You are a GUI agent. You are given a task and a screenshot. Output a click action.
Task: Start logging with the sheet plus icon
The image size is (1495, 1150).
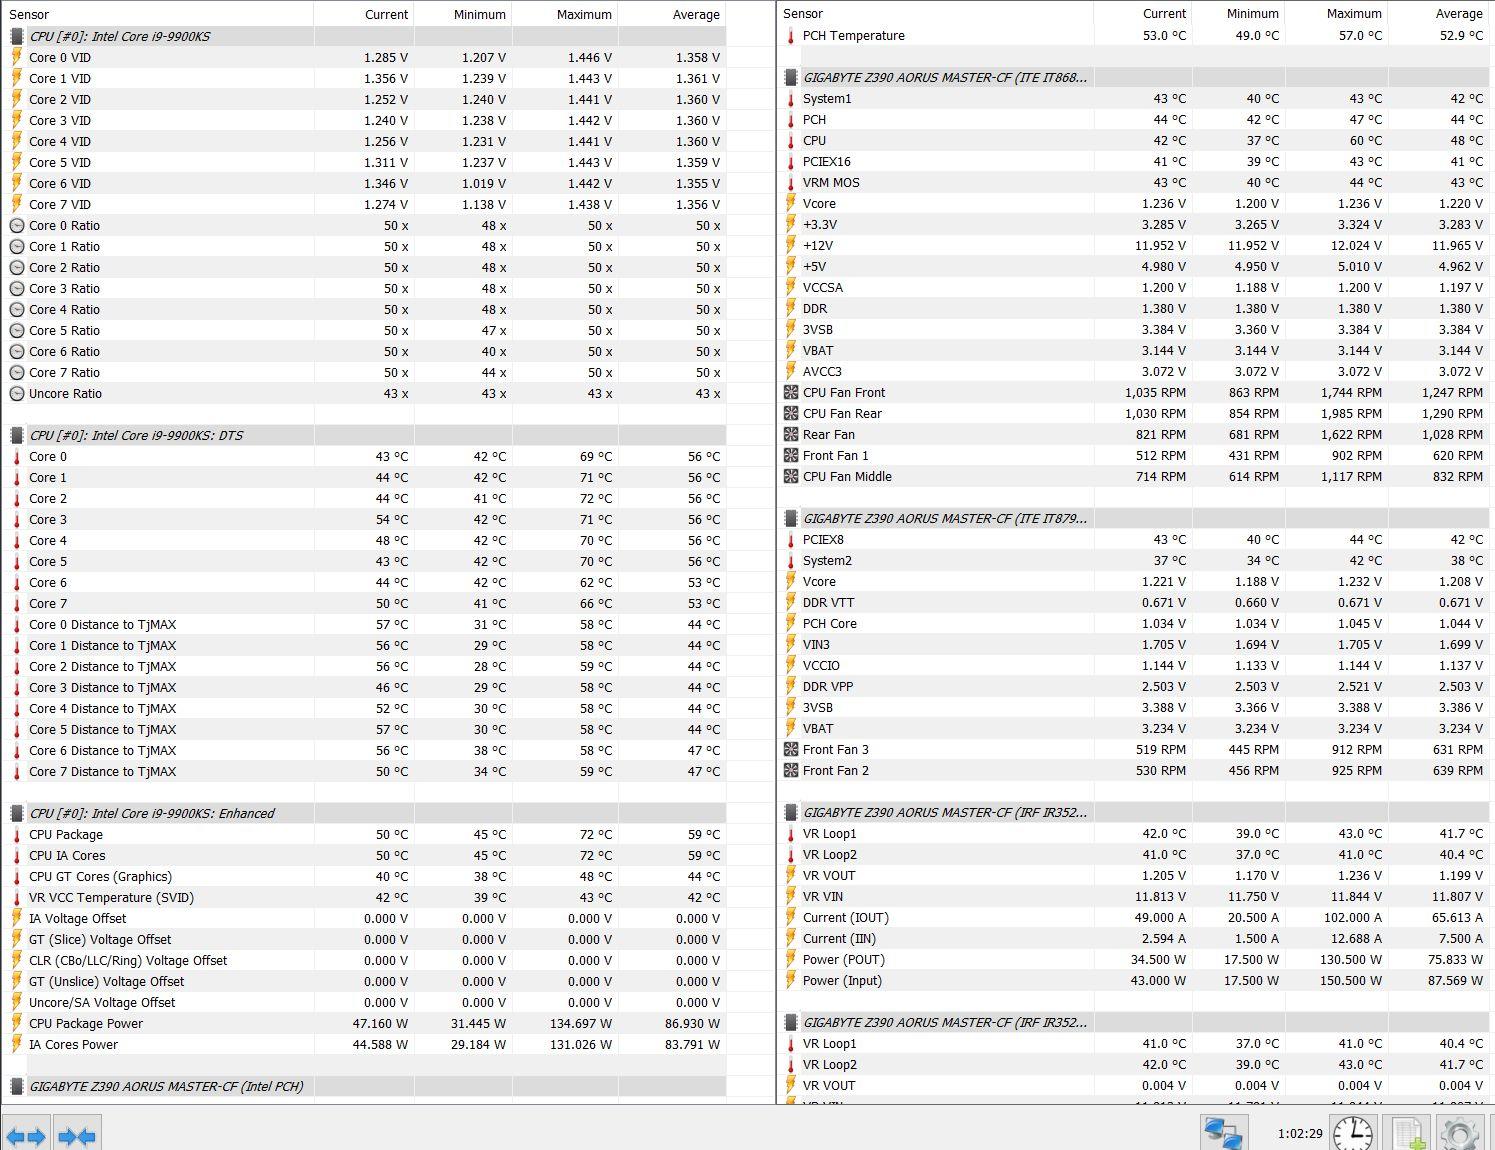[1408, 1133]
